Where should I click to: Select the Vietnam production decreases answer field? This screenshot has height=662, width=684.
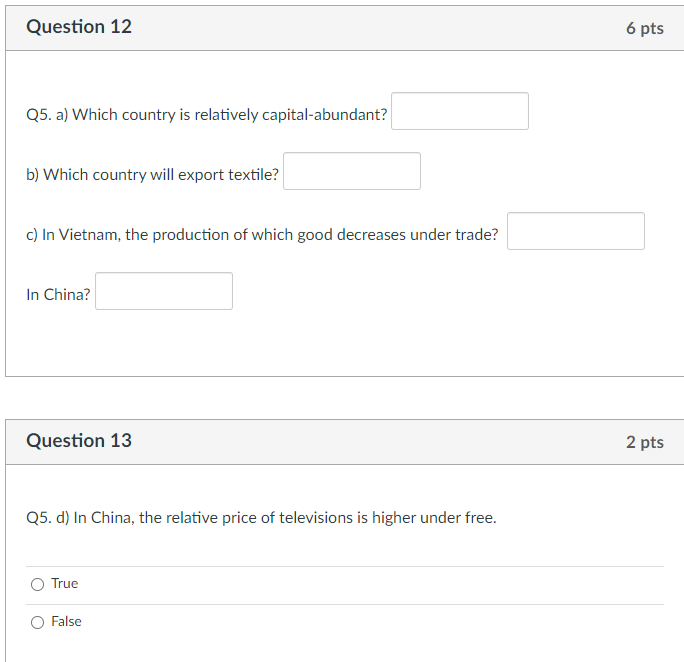[x=576, y=231]
